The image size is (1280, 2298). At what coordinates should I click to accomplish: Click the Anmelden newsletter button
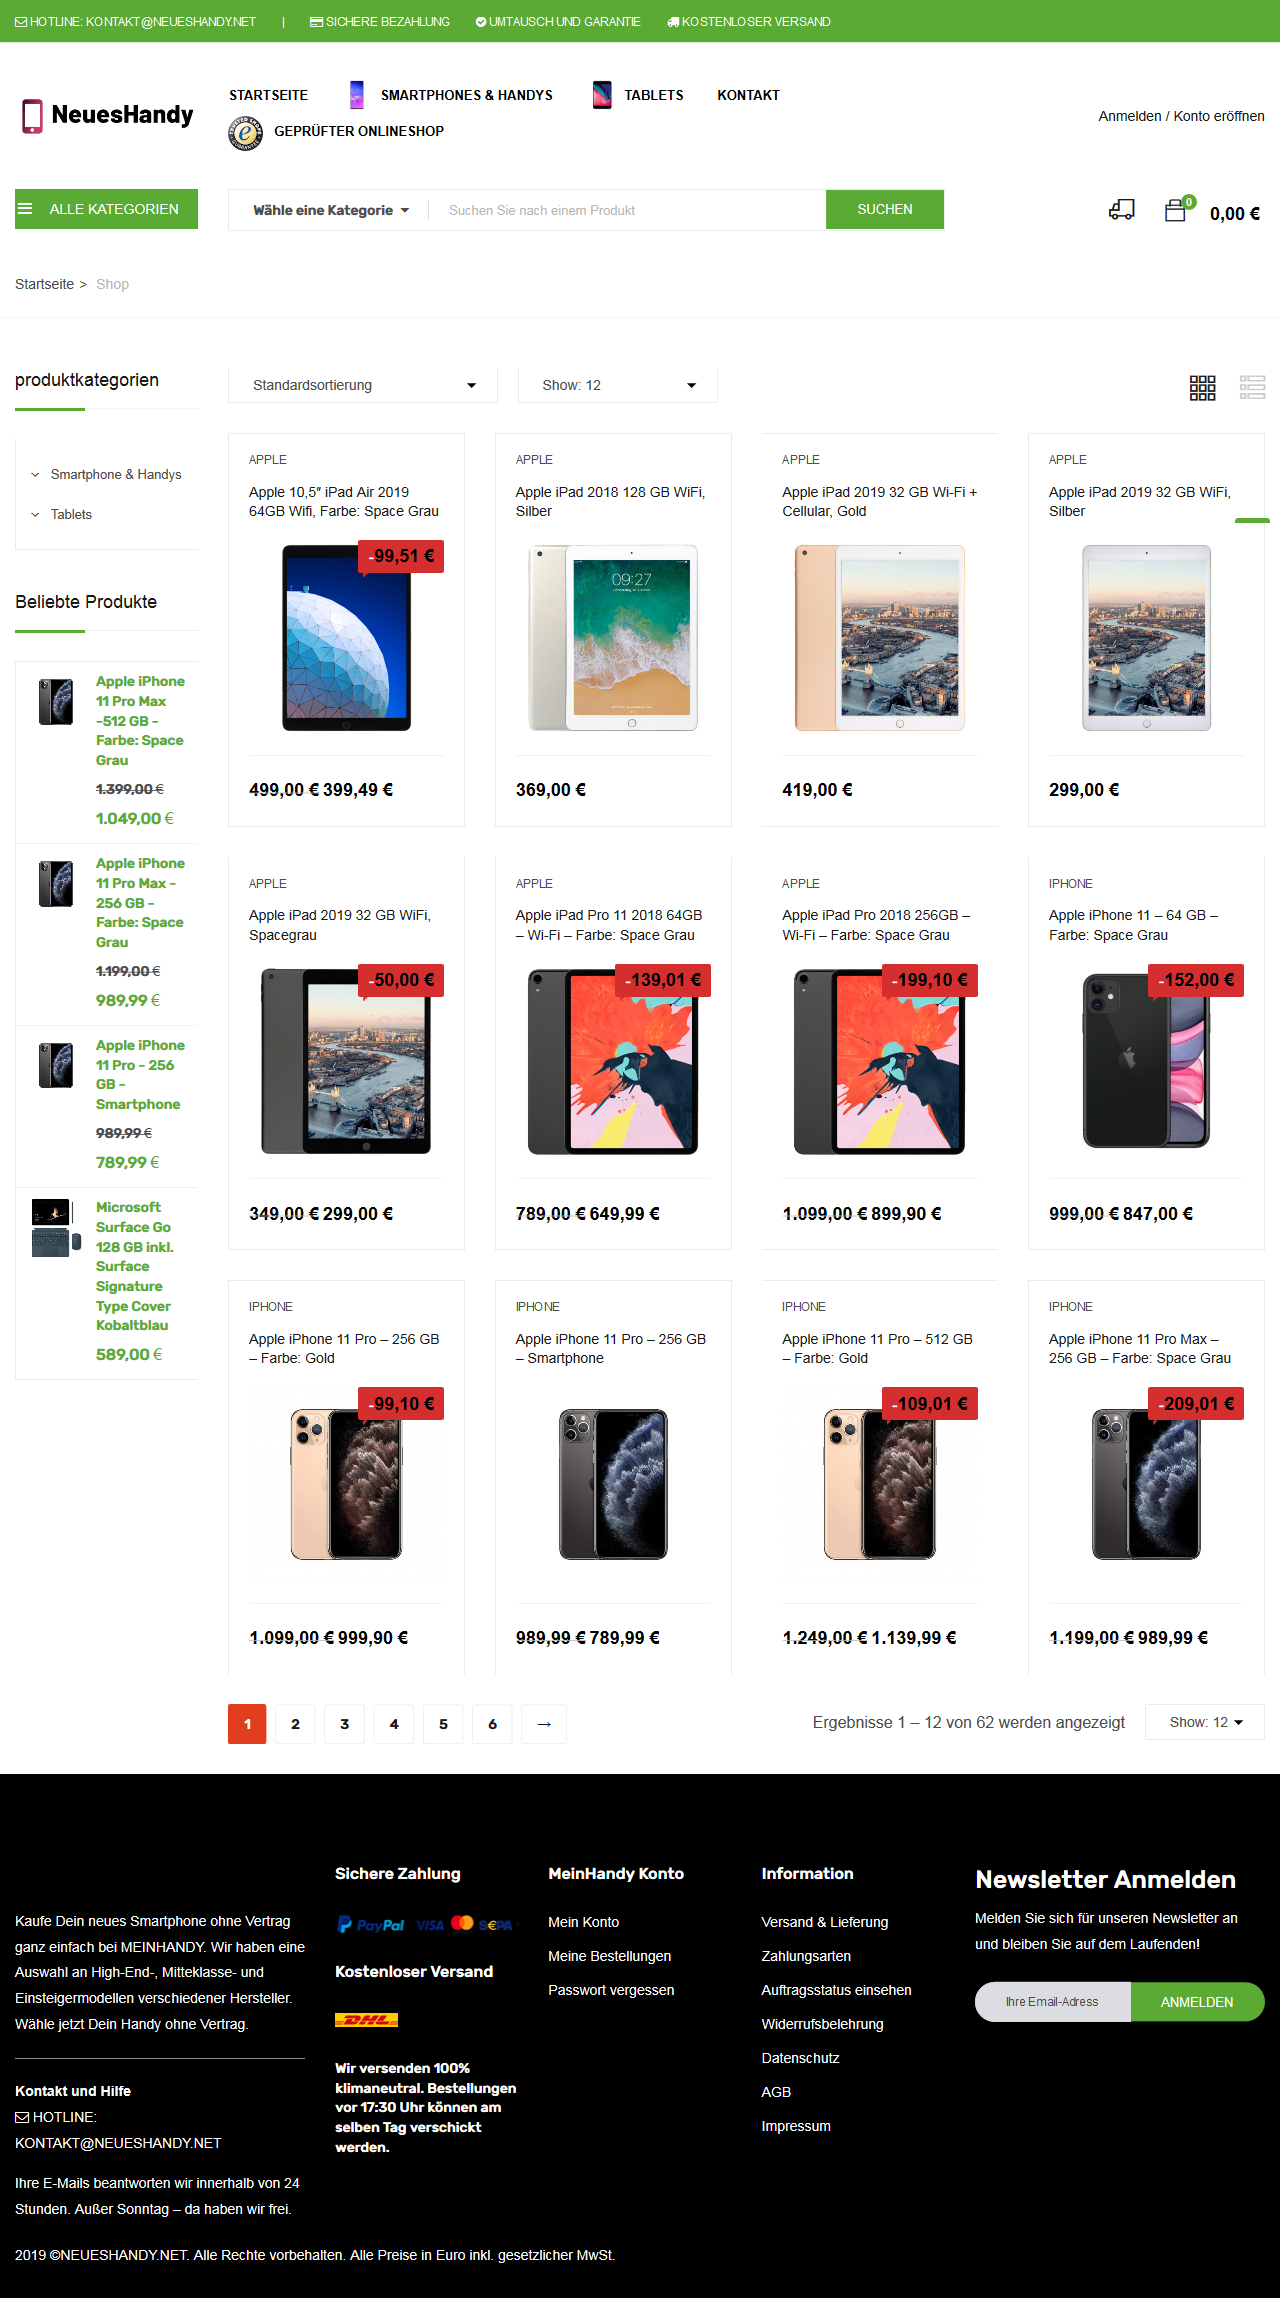coord(1197,2002)
